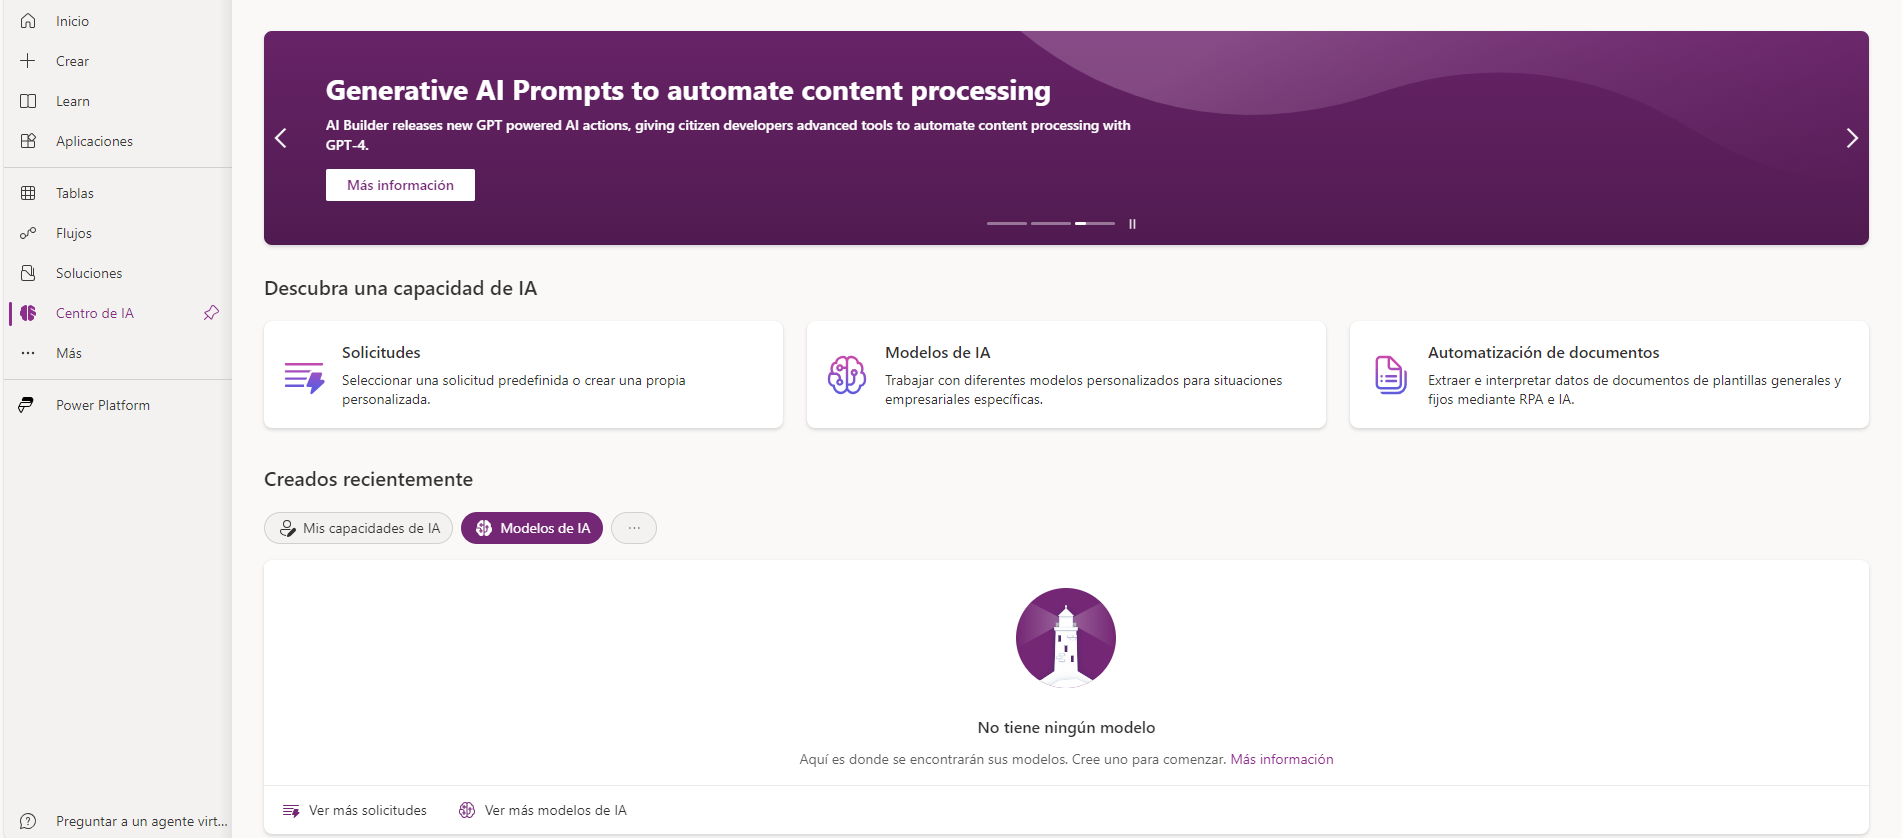Screen dimensions: 1903x838
Task: Click the virtual agent help icon
Action: click(x=28, y=821)
